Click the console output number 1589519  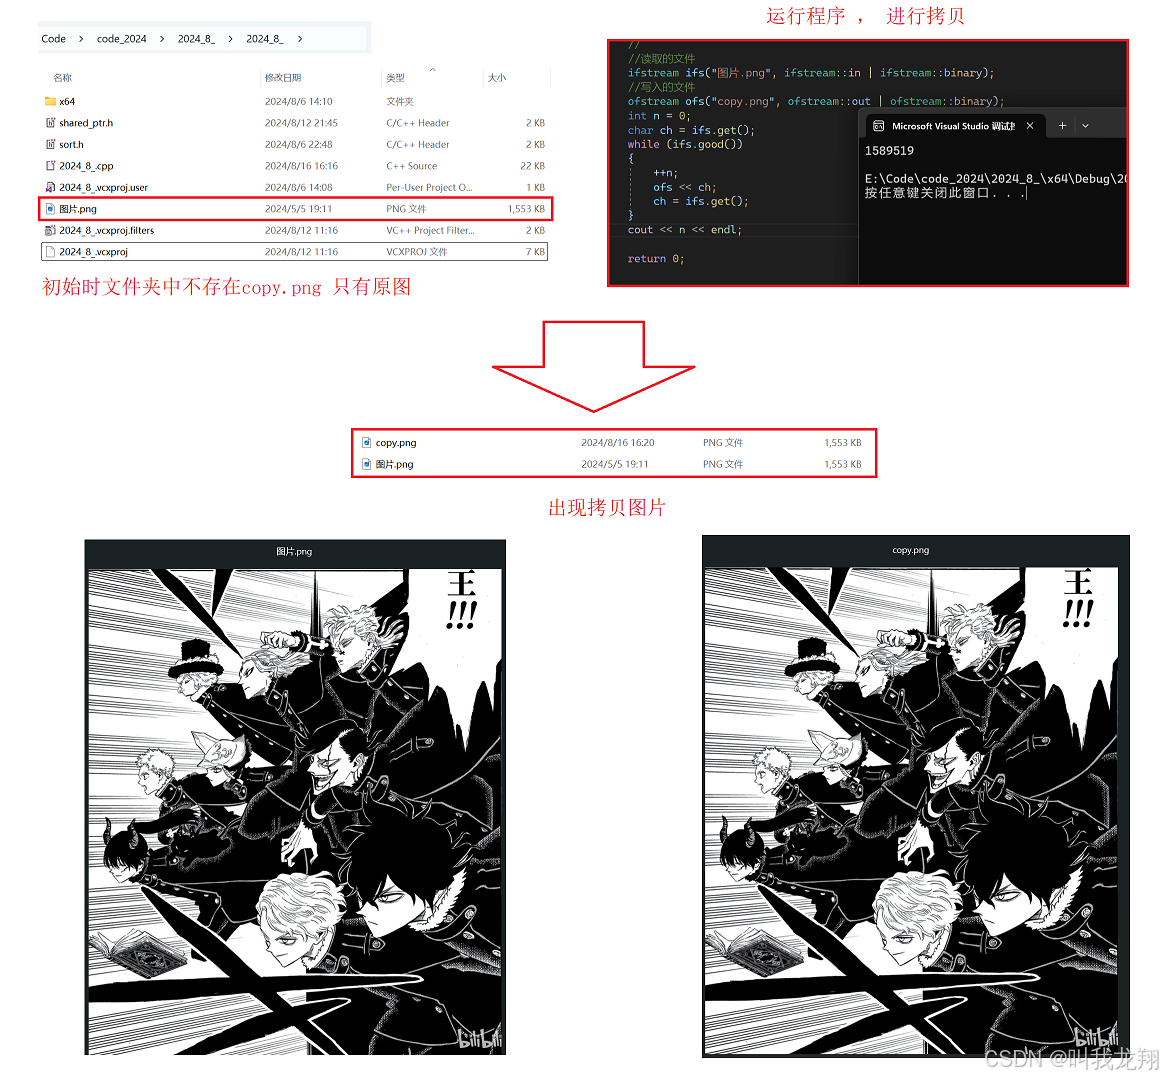tap(889, 151)
